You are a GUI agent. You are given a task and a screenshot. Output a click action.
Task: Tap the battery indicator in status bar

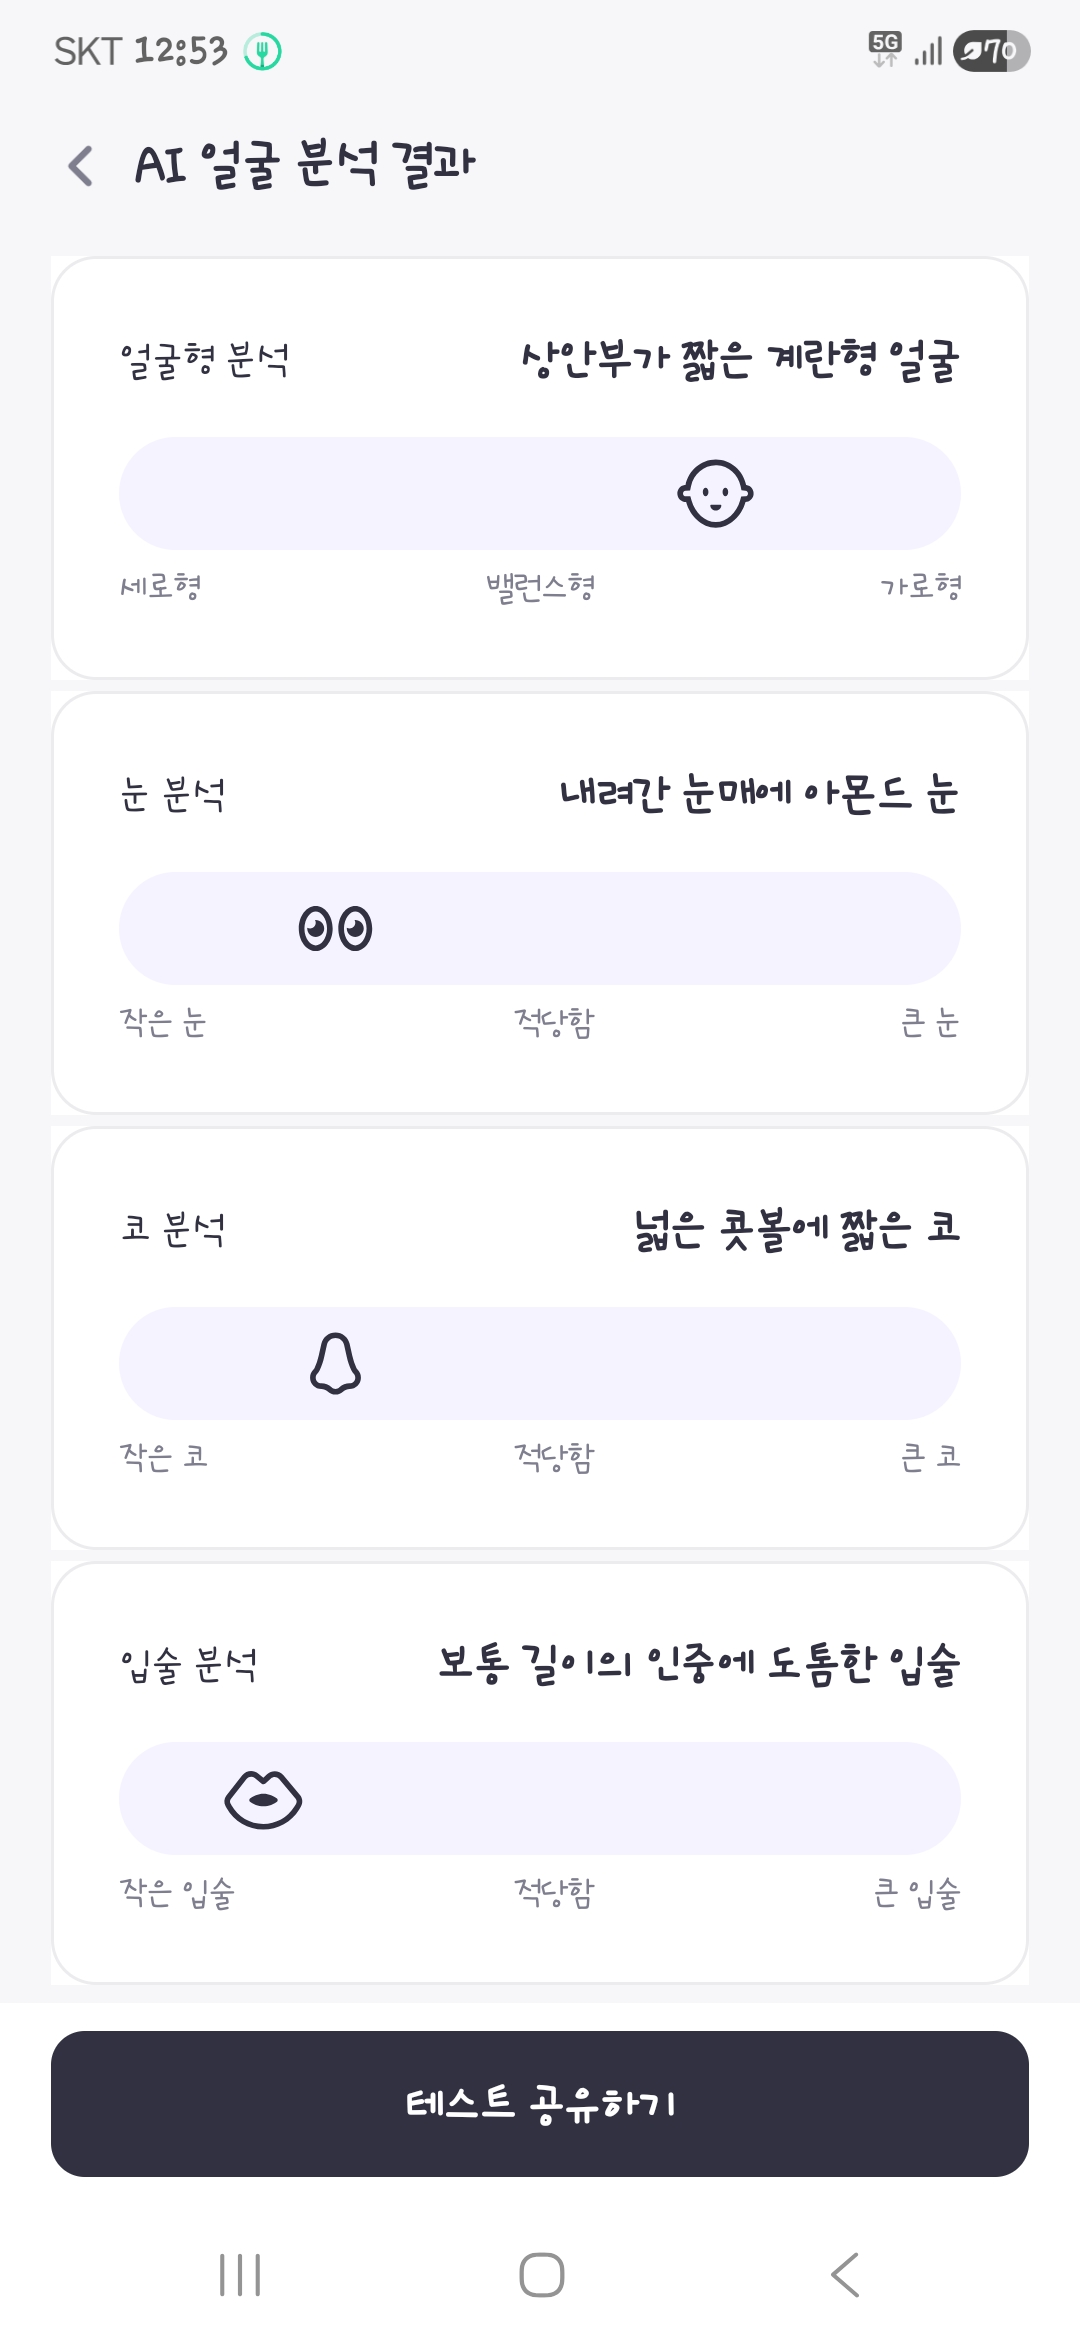990,51
